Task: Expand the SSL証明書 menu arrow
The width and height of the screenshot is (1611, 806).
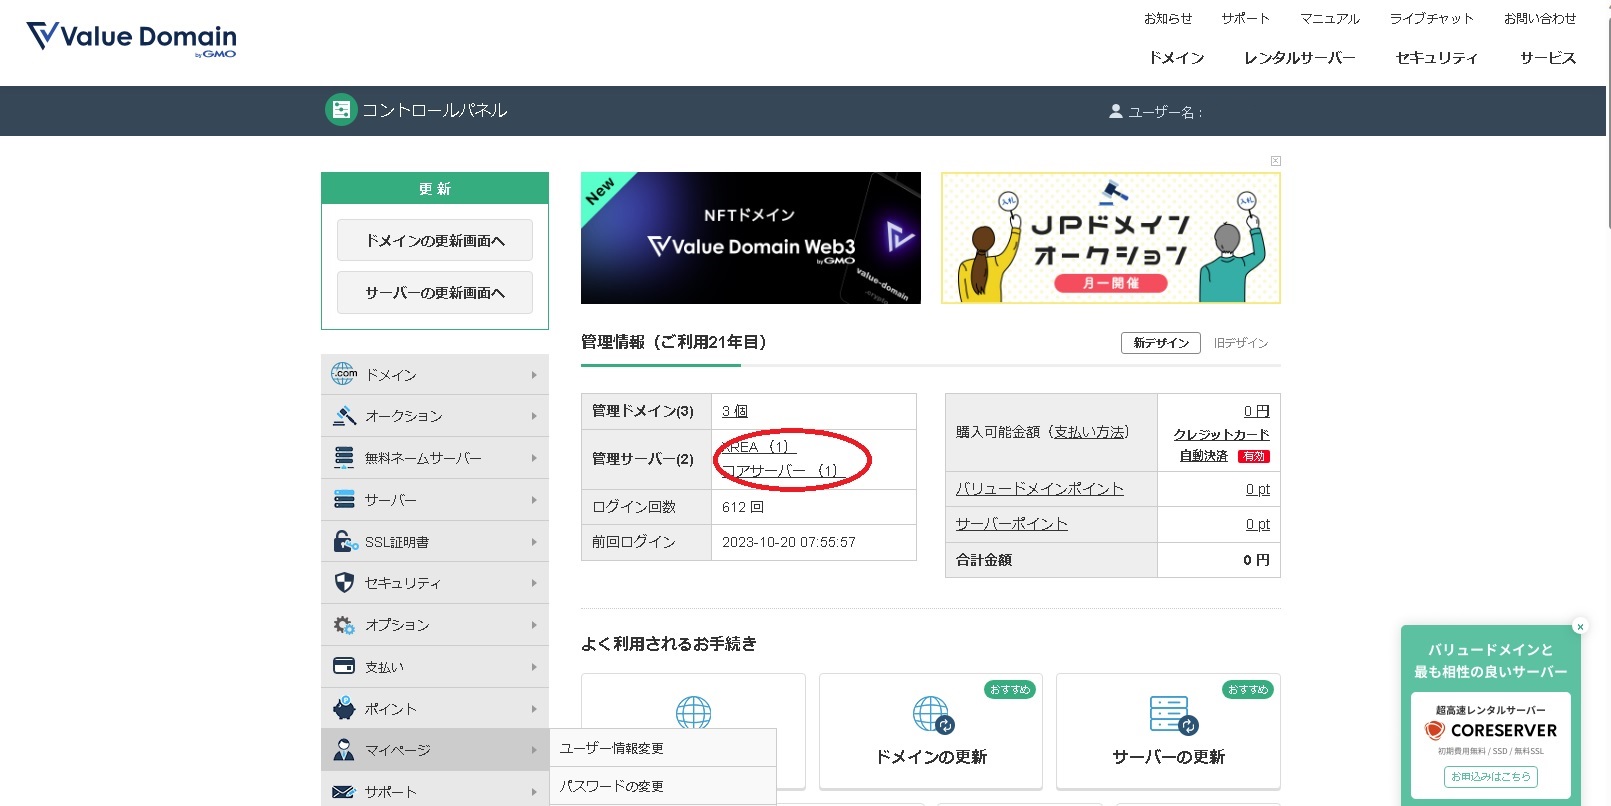Action: 534,542
